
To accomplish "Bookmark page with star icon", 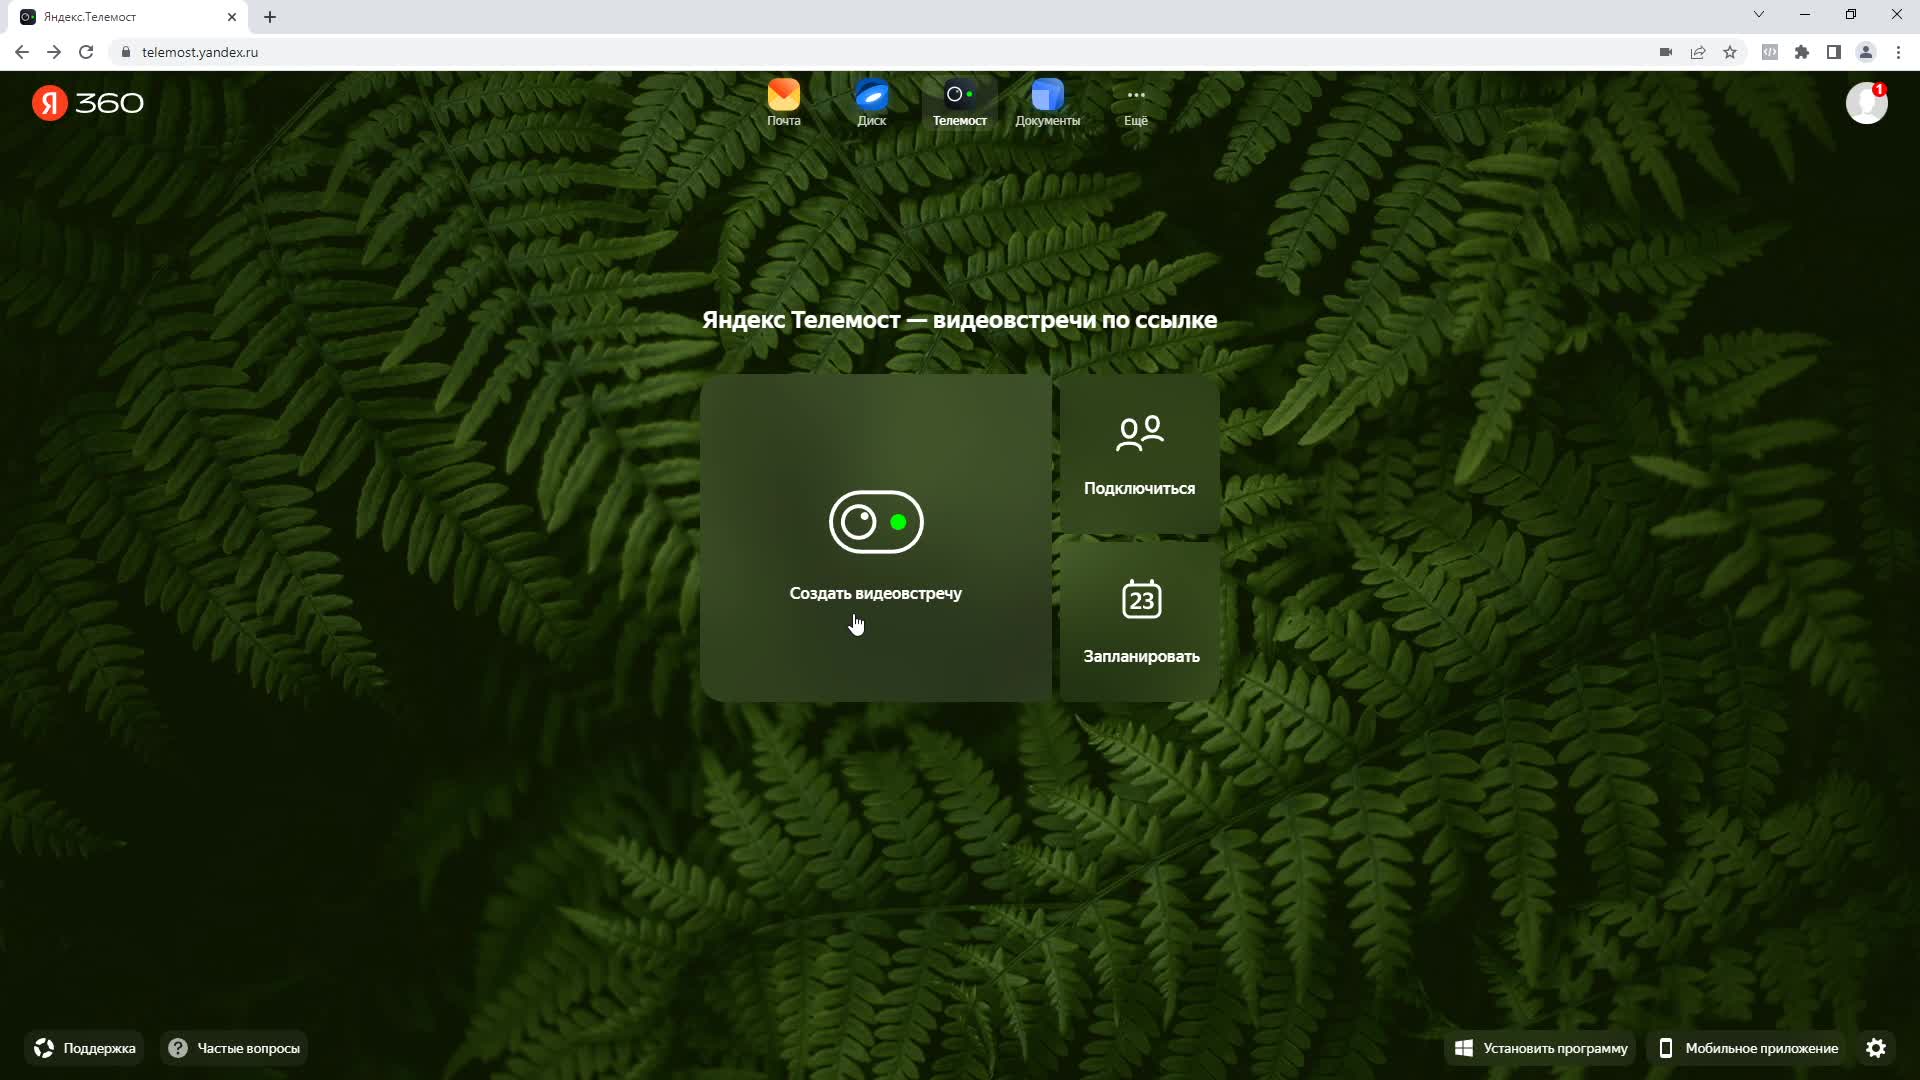I will coord(1730,52).
